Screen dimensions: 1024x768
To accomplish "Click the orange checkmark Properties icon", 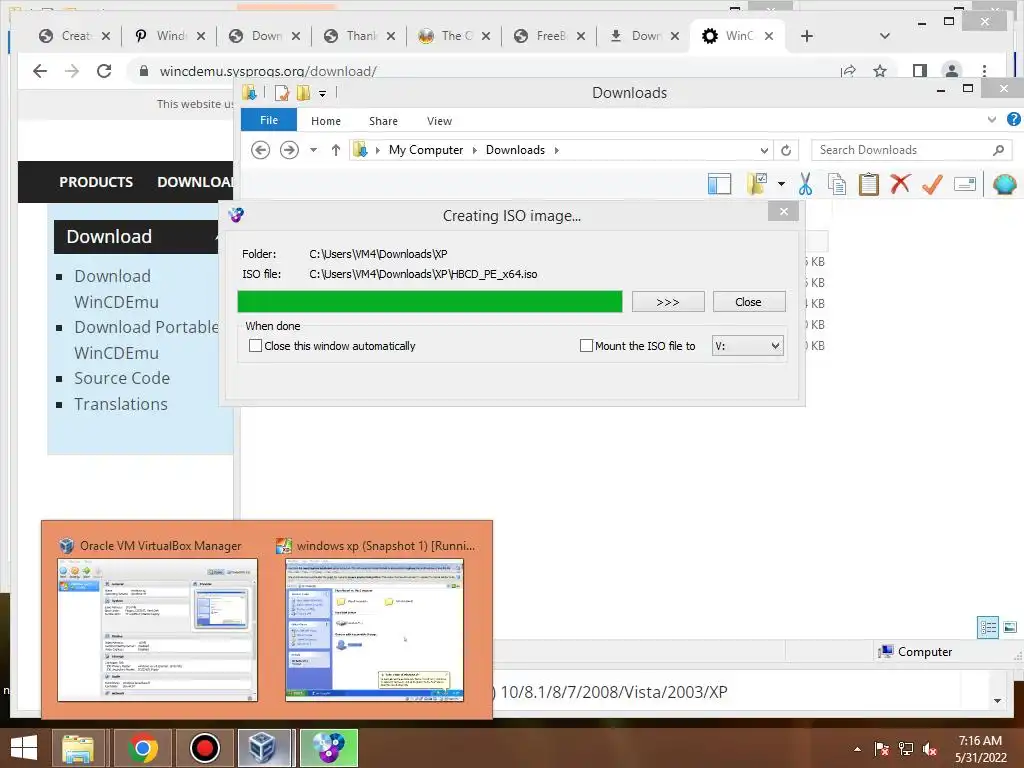I will tap(932, 184).
